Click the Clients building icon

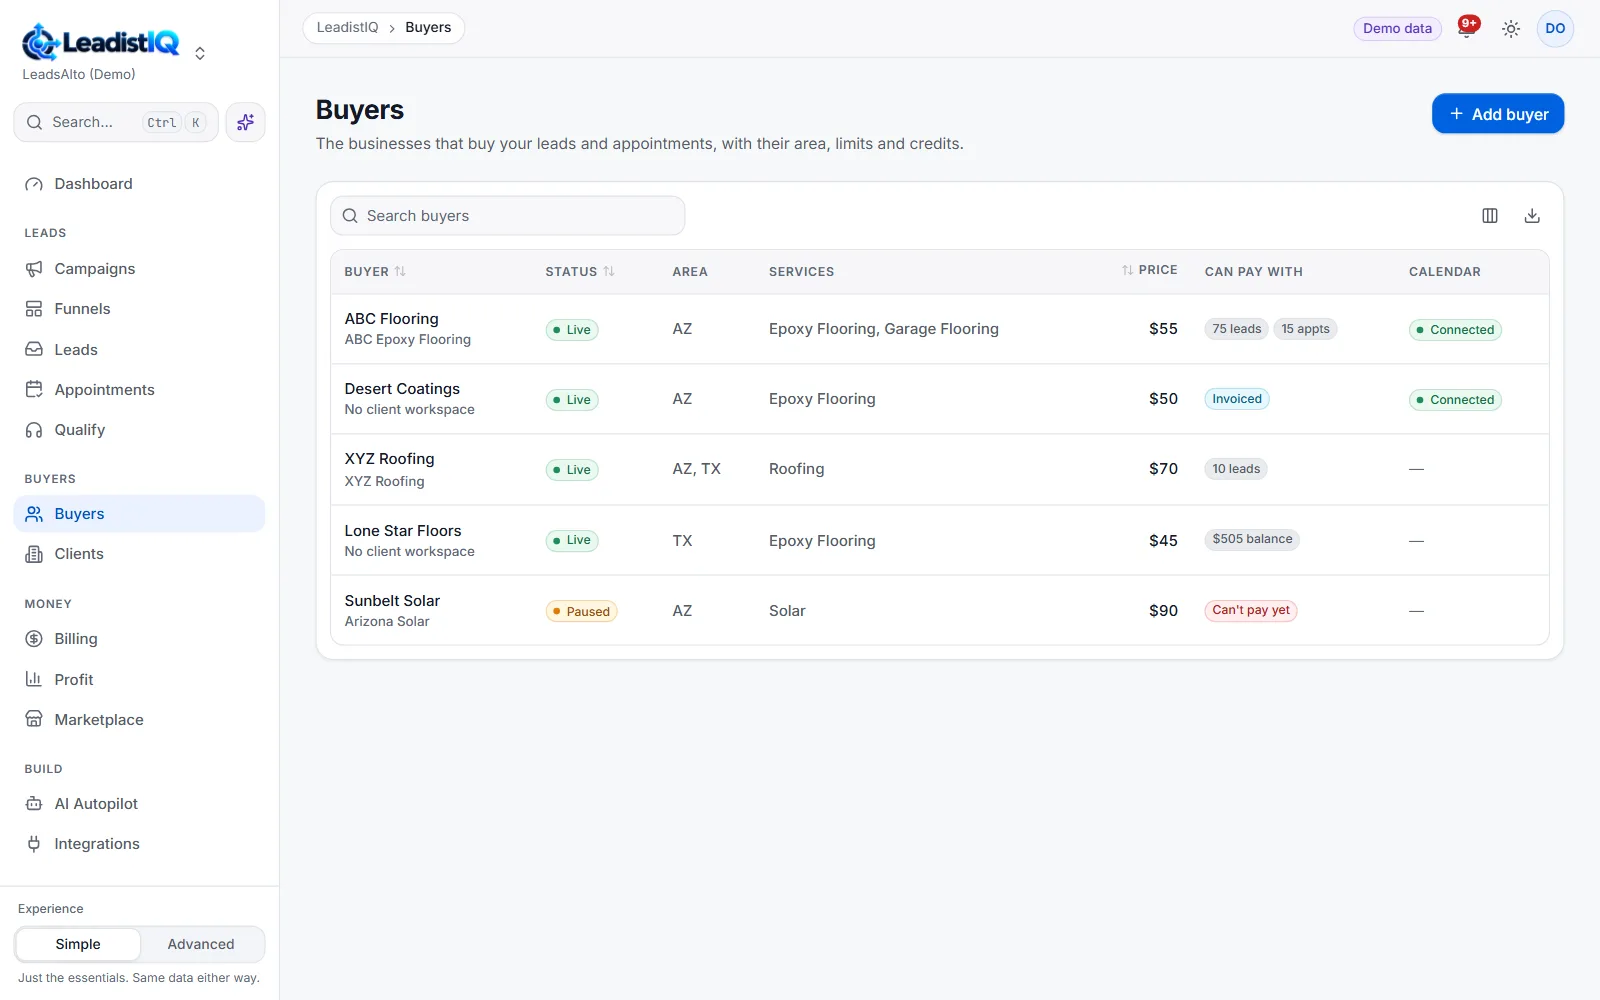(x=34, y=554)
